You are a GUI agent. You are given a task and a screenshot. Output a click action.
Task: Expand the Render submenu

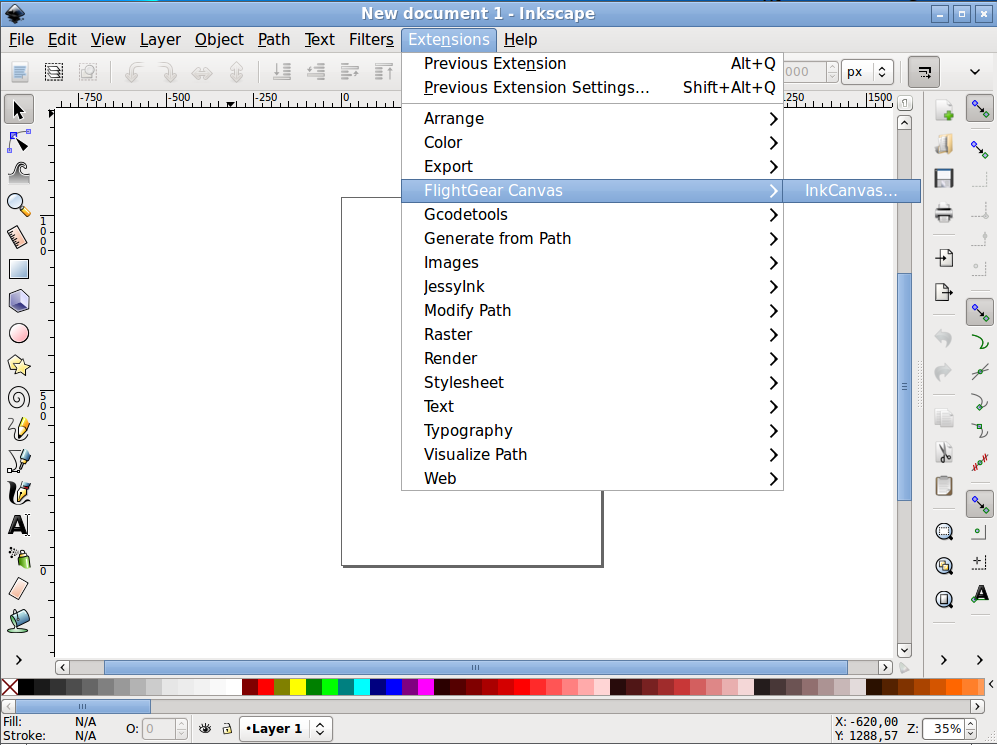tap(592, 359)
